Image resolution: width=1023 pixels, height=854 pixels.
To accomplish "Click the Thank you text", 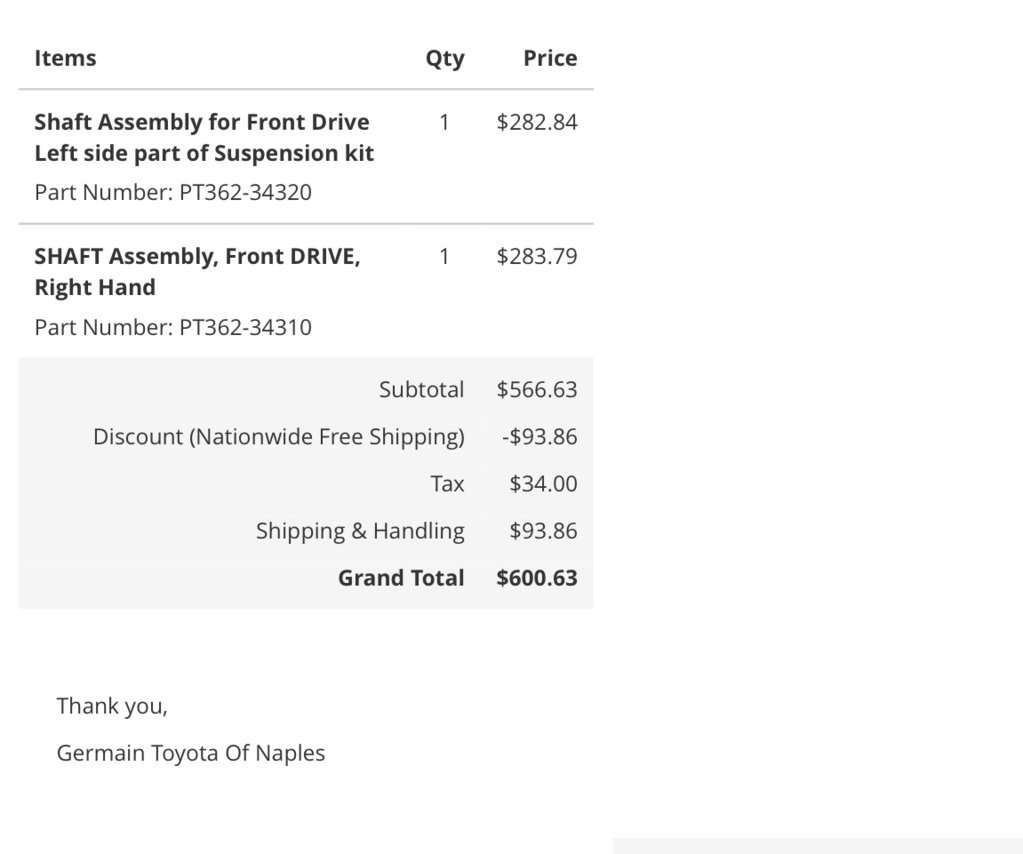I will pyautogui.click(x=112, y=706).
